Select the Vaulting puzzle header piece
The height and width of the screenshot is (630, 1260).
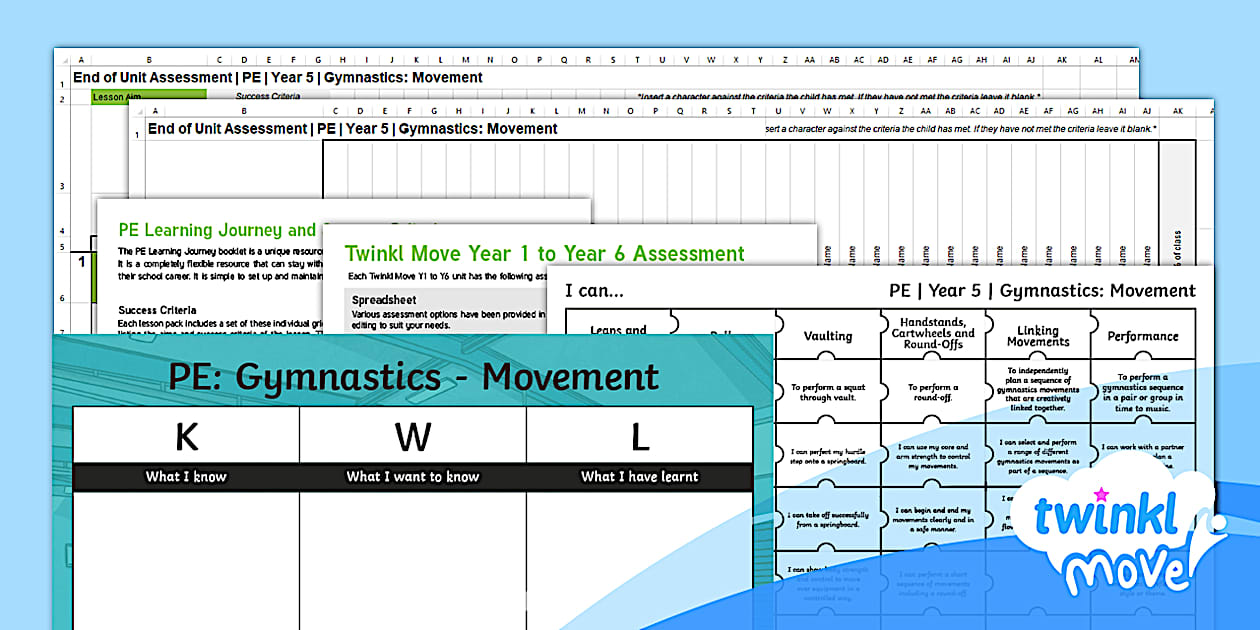pos(829,336)
